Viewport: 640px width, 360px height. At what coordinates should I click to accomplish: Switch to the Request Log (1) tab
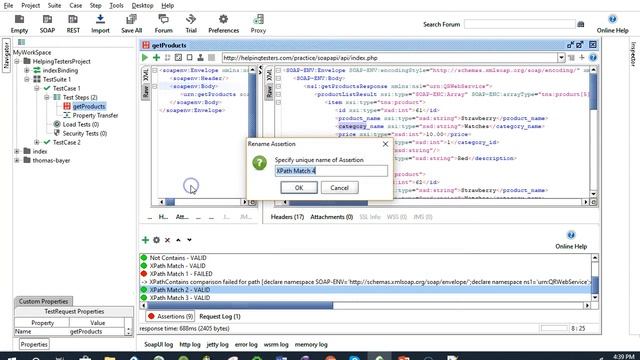pos(220,316)
